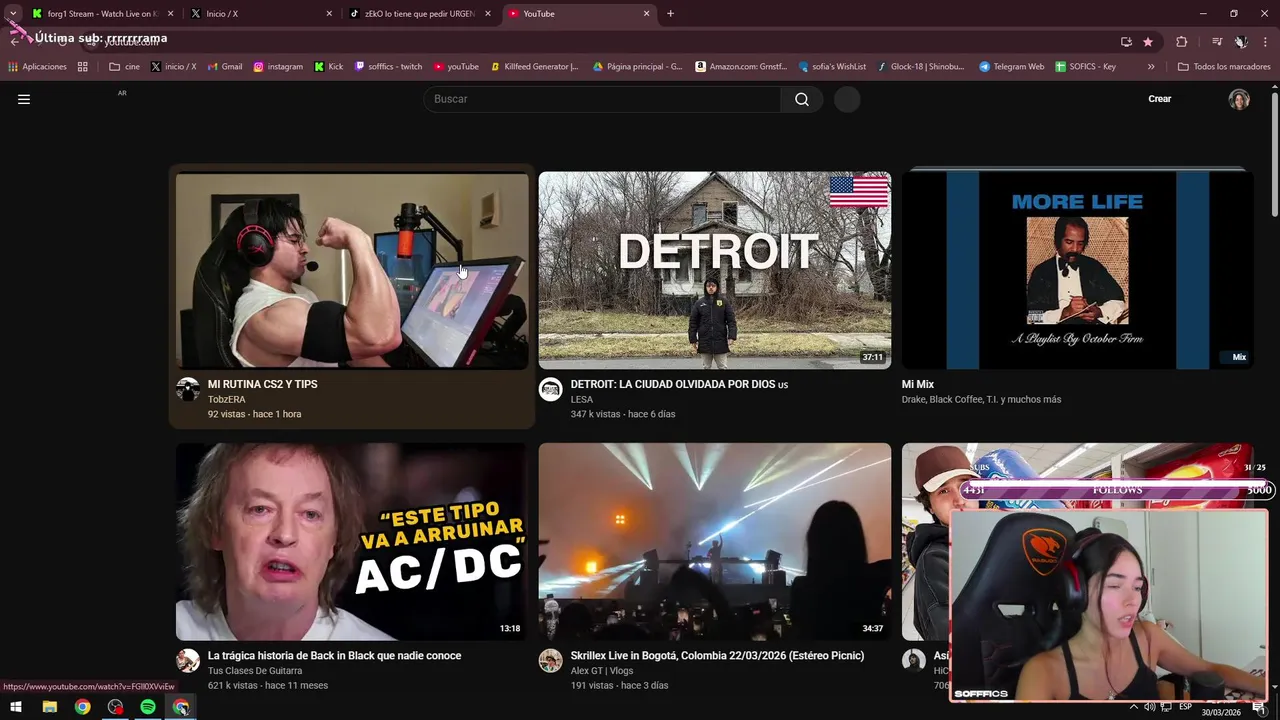1280x720 pixels.
Task: Switch to the Inicio / X tab
Action: tap(260, 14)
